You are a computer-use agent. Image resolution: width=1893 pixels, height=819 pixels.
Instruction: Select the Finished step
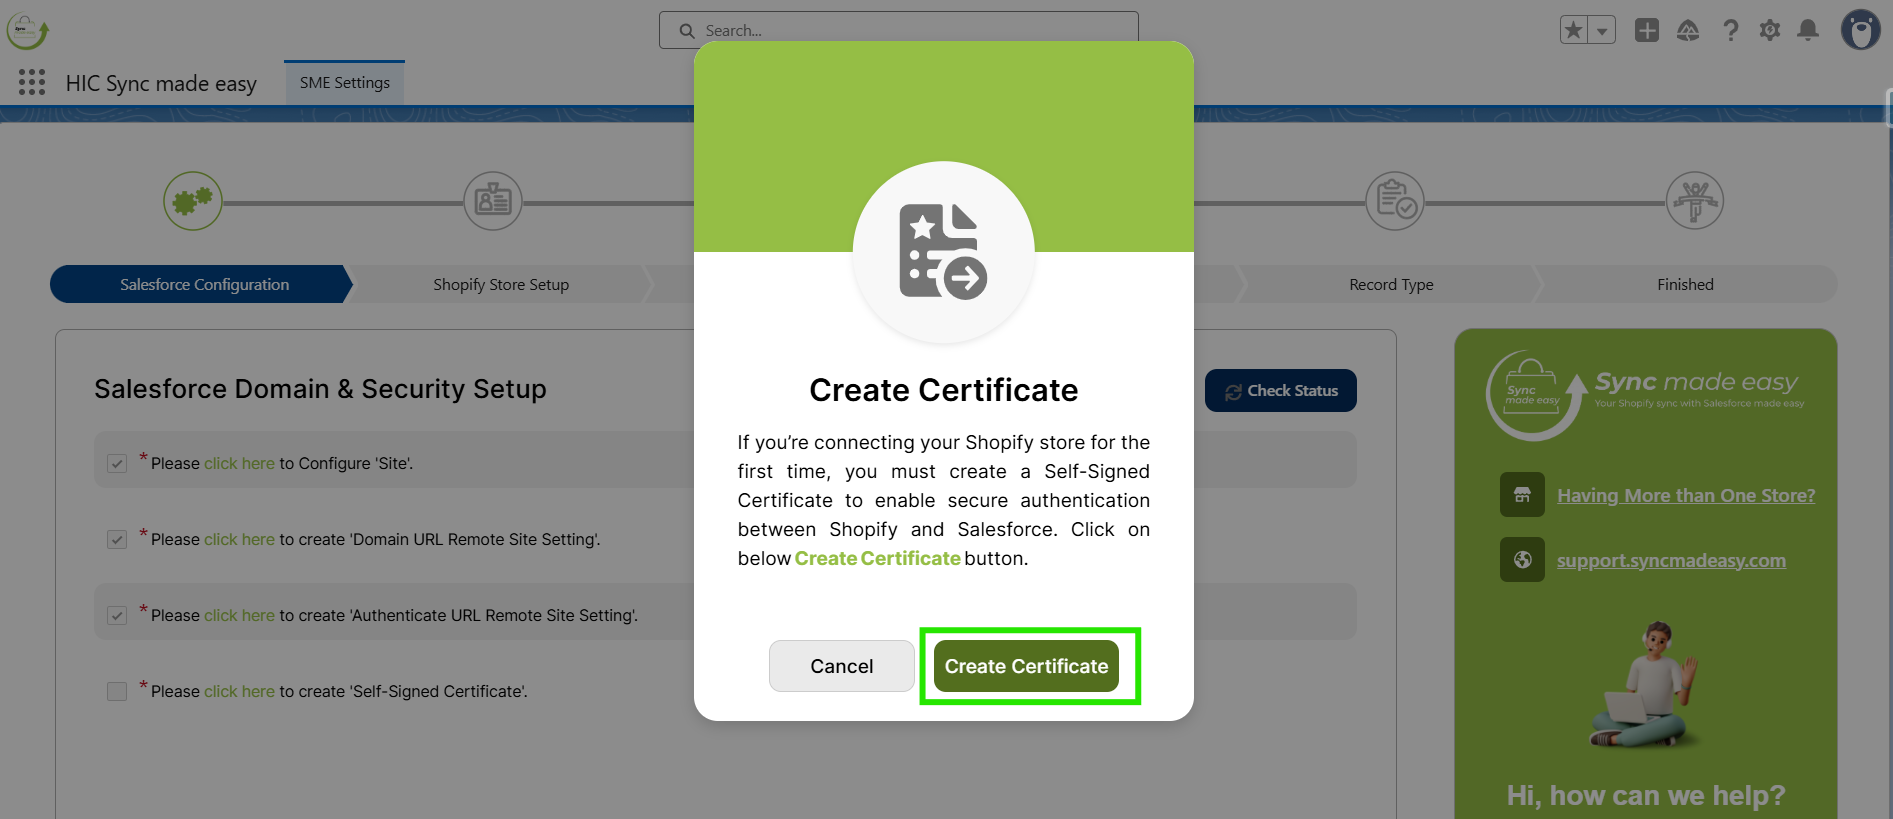pos(1685,284)
